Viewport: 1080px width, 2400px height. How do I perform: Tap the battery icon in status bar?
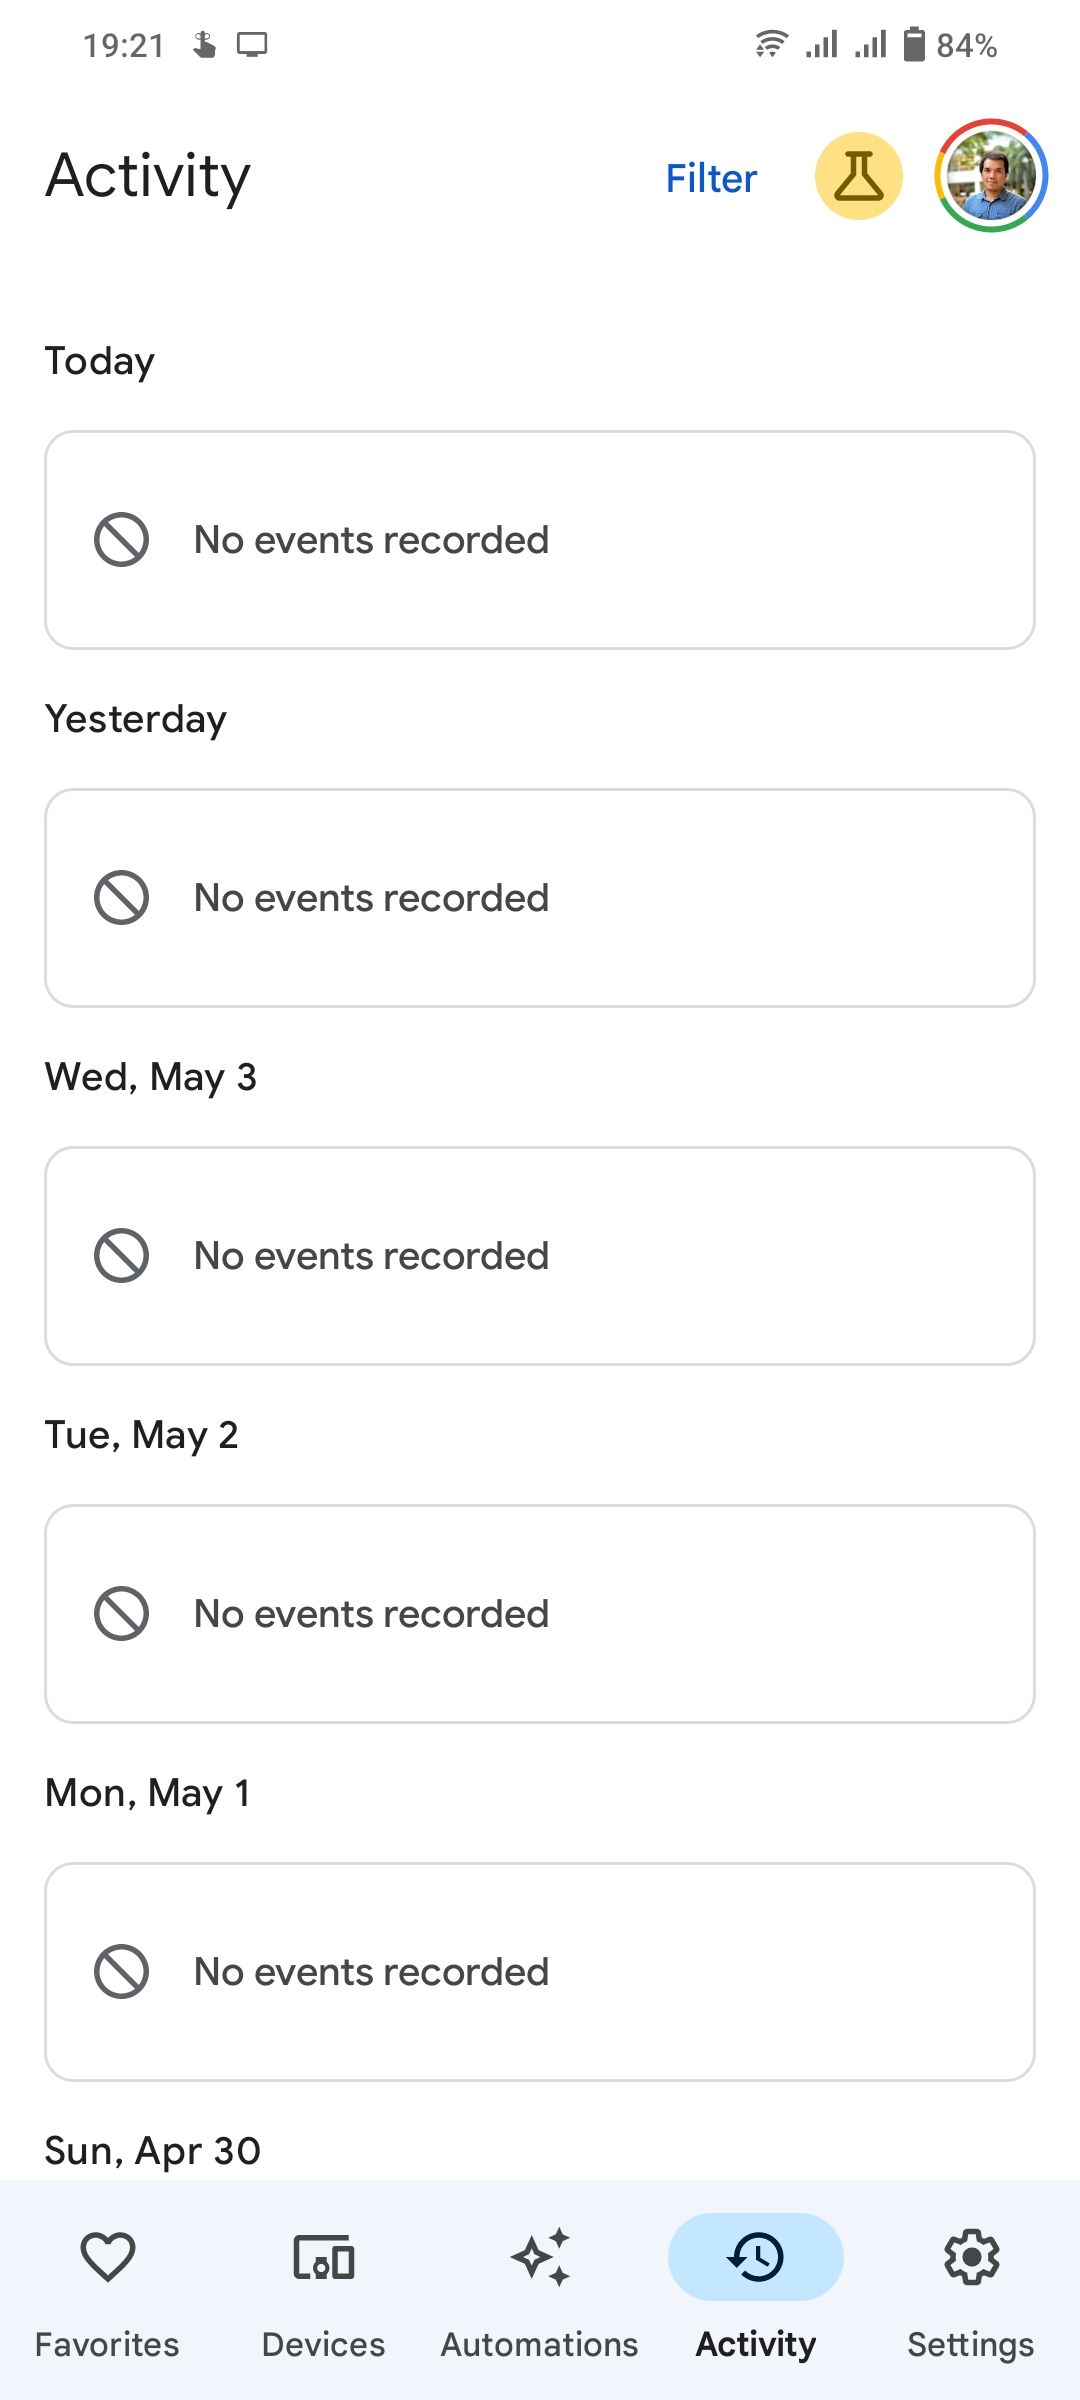tap(914, 45)
